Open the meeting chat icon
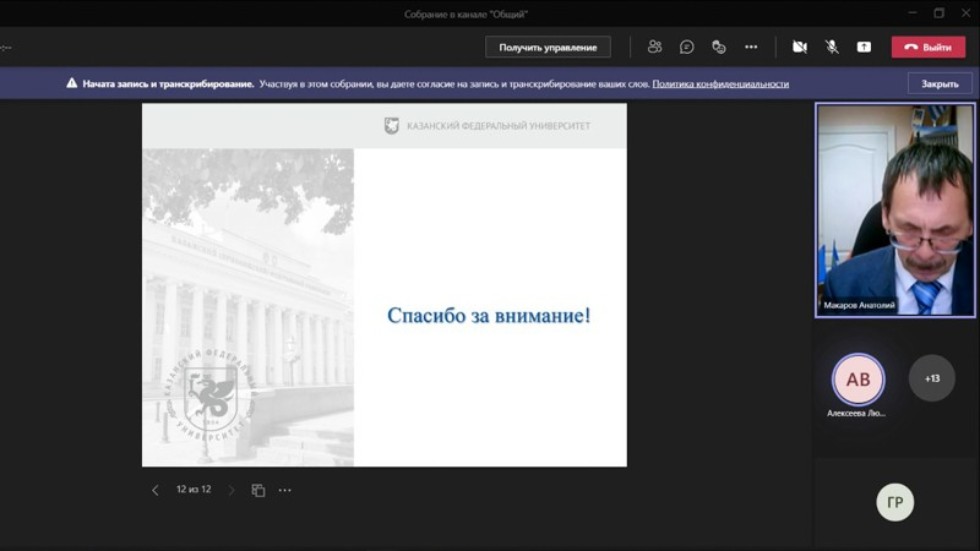The image size is (980, 551). 687,47
